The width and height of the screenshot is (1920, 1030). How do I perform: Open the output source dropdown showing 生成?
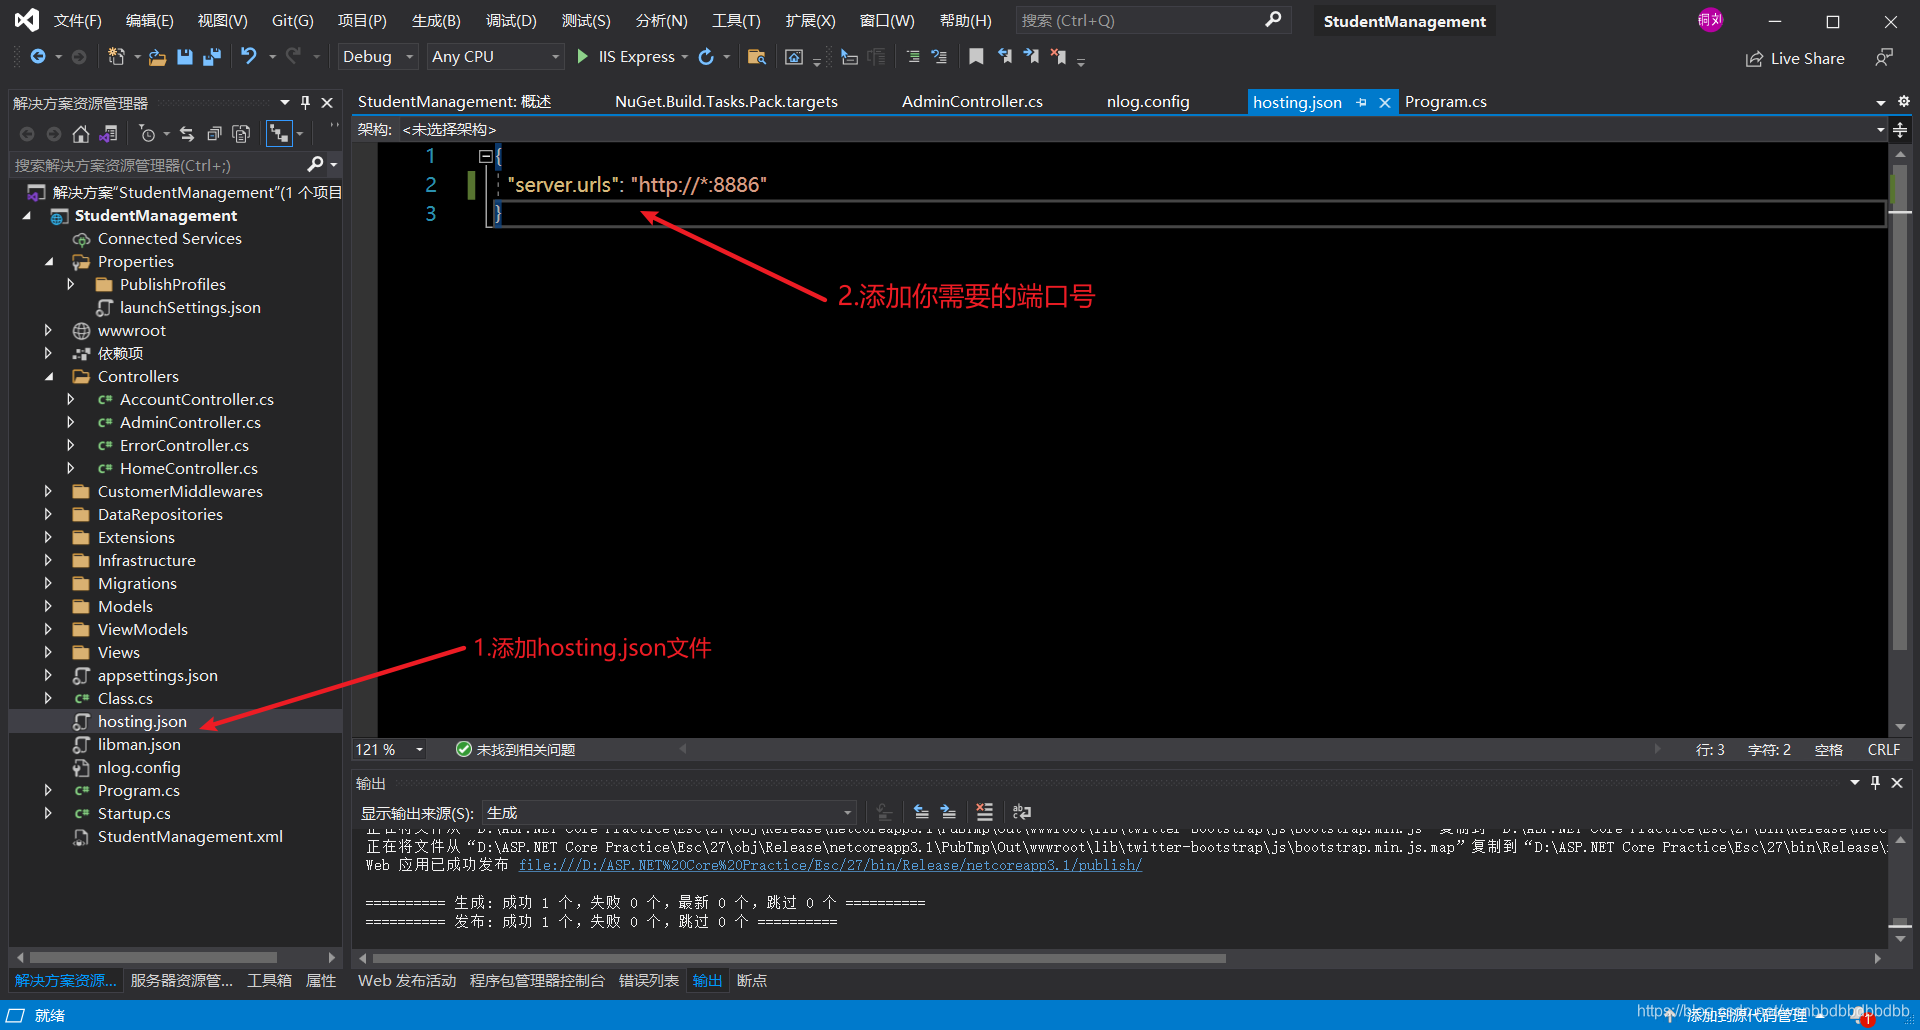click(669, 812)
